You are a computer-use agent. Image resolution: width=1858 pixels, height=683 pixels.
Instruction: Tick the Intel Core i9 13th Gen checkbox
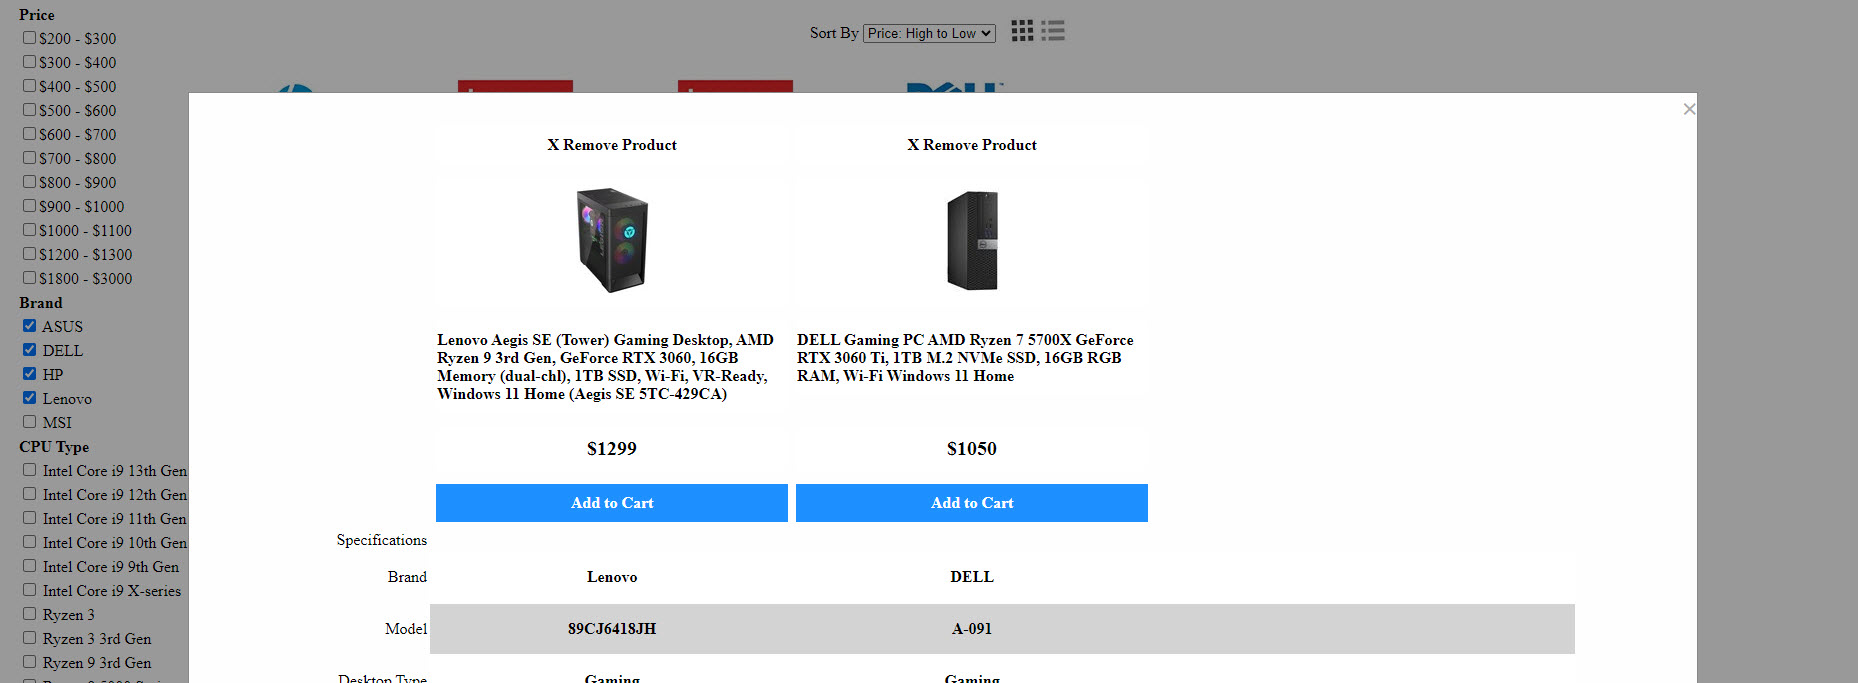[30, 470]
